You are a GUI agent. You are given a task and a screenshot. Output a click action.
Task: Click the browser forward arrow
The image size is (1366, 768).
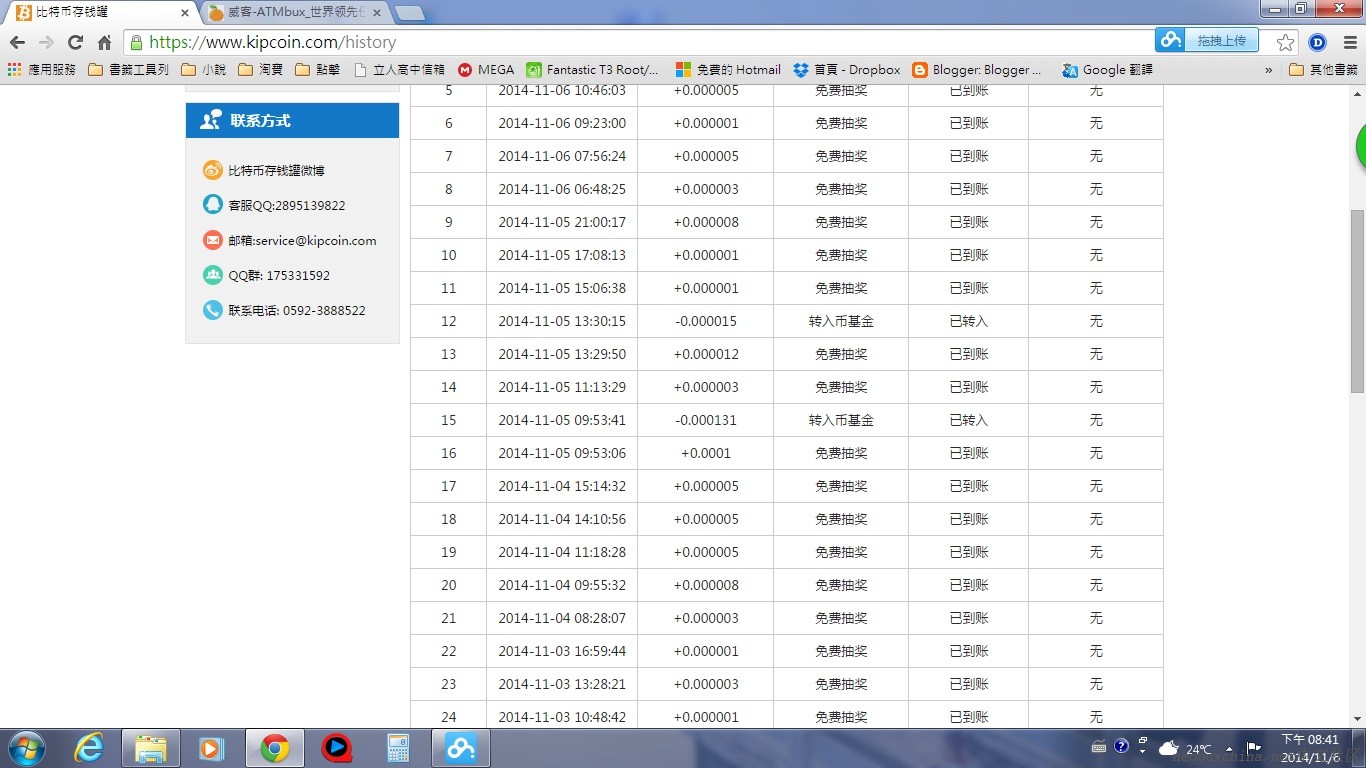pyautogui.click(x=46, y=42)
